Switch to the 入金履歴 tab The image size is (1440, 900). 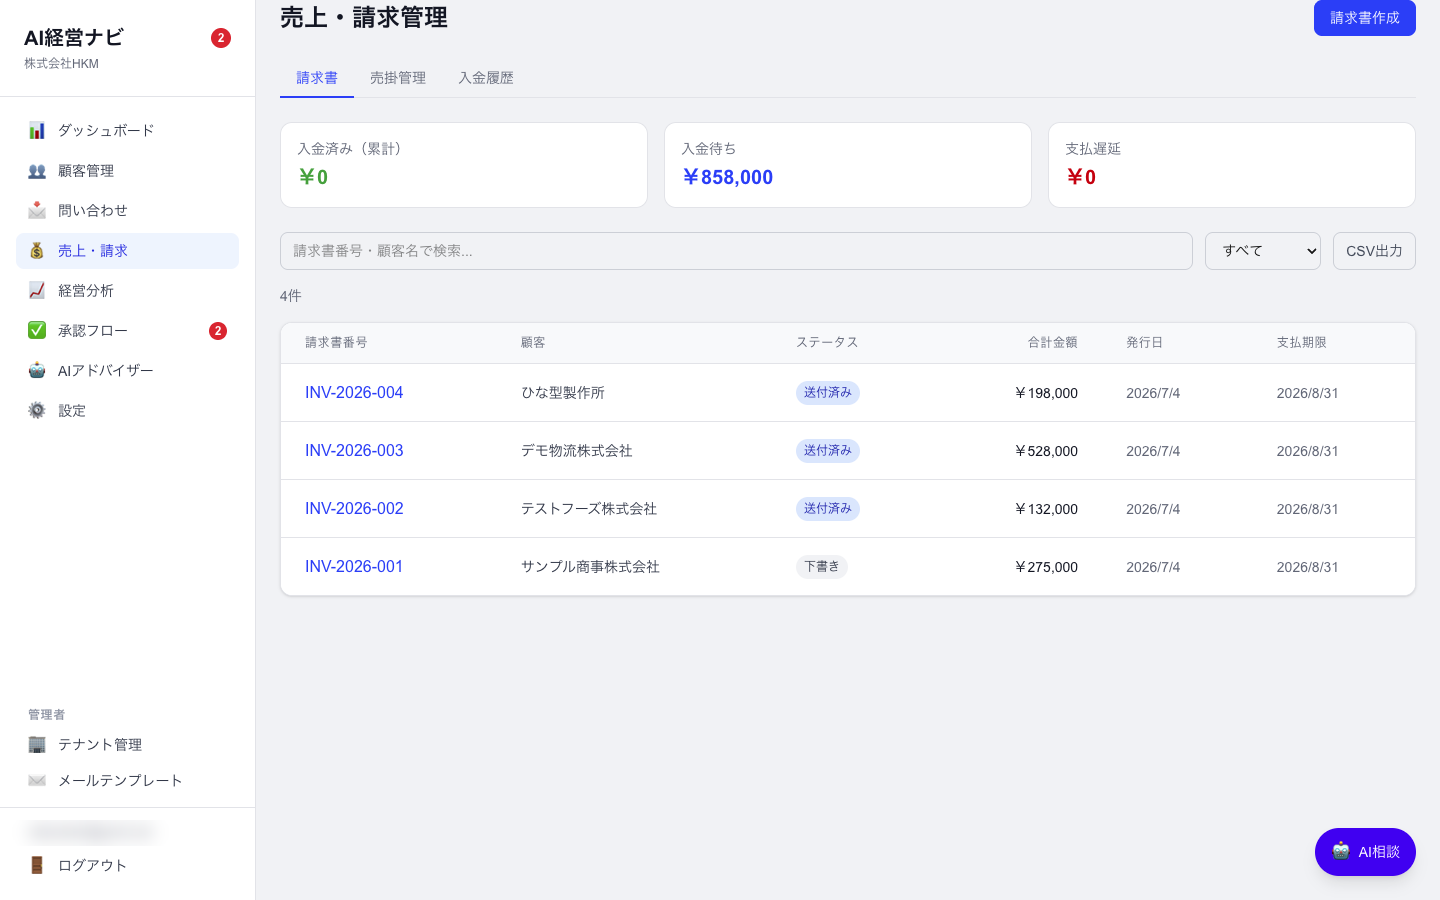tap(486, 78)
